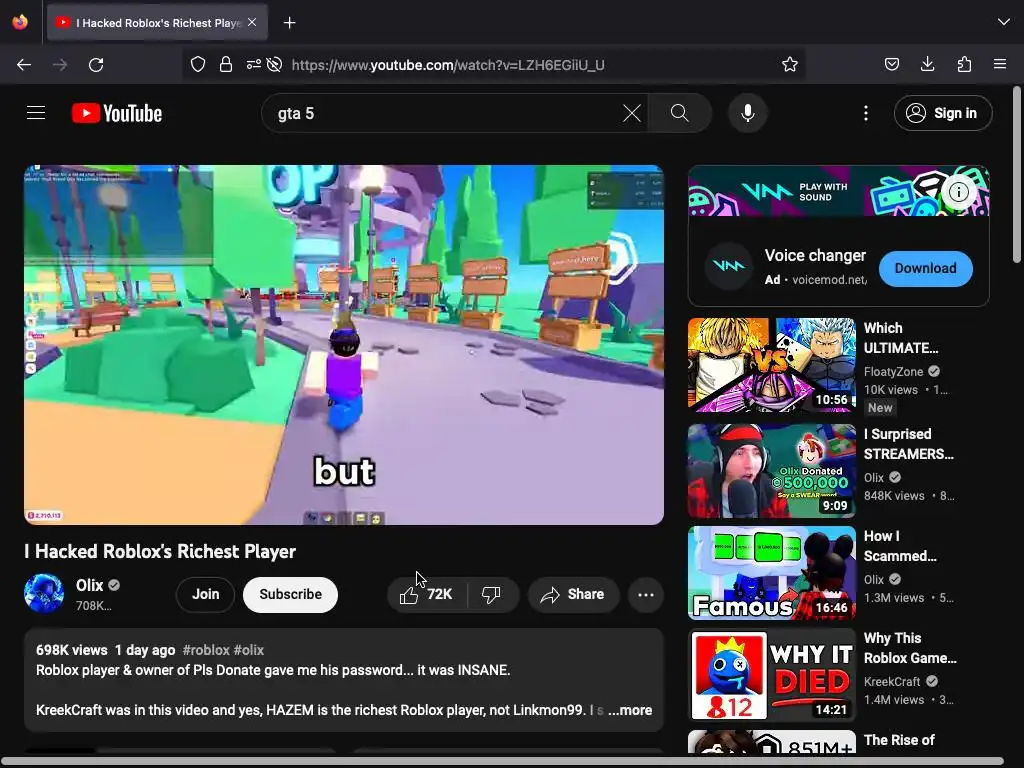Open the Voicemod ad logo
The width and height of the screenshot is (1024, 768).
tap(728, 266)
